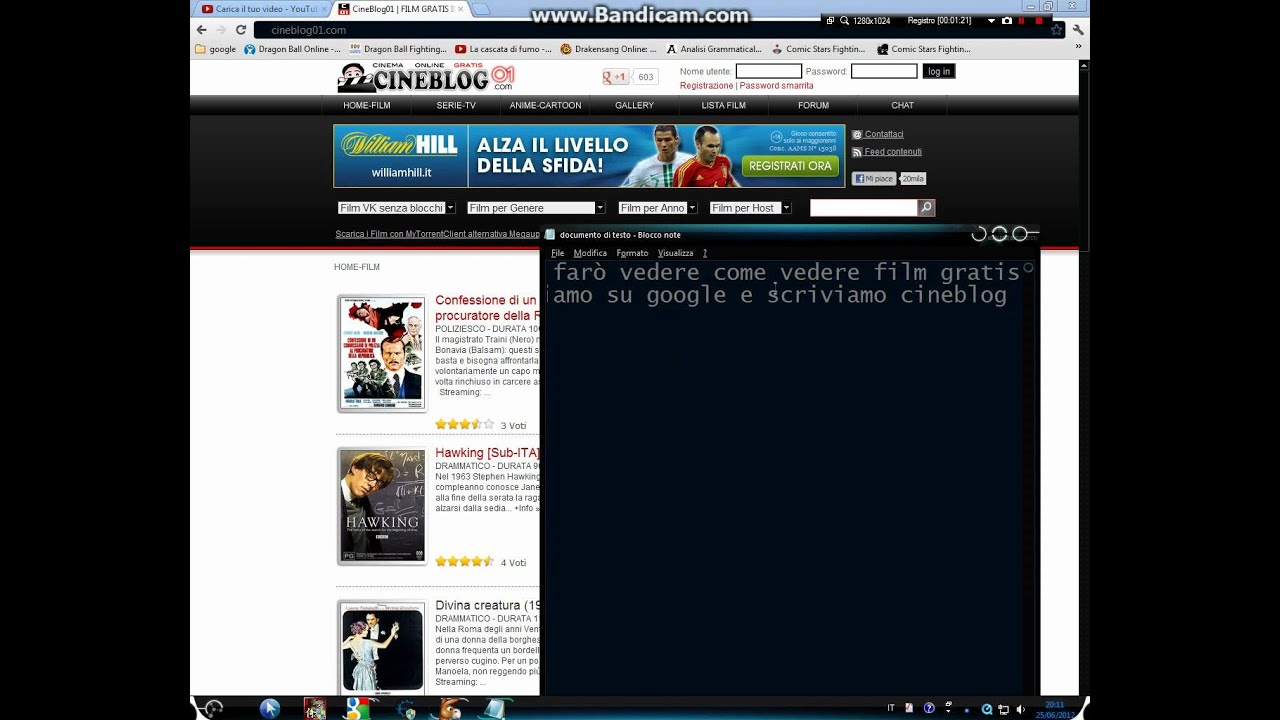
Task: Open 'La cascata di fumo' bookmark
Action: (x=503, y=49)
